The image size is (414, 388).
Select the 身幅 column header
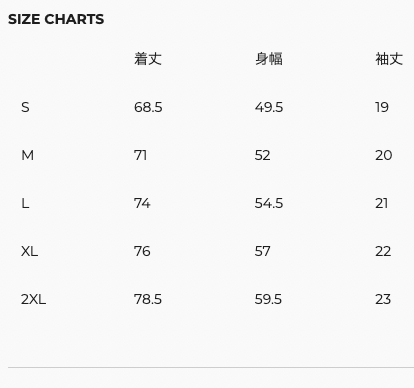click(269, 59)
